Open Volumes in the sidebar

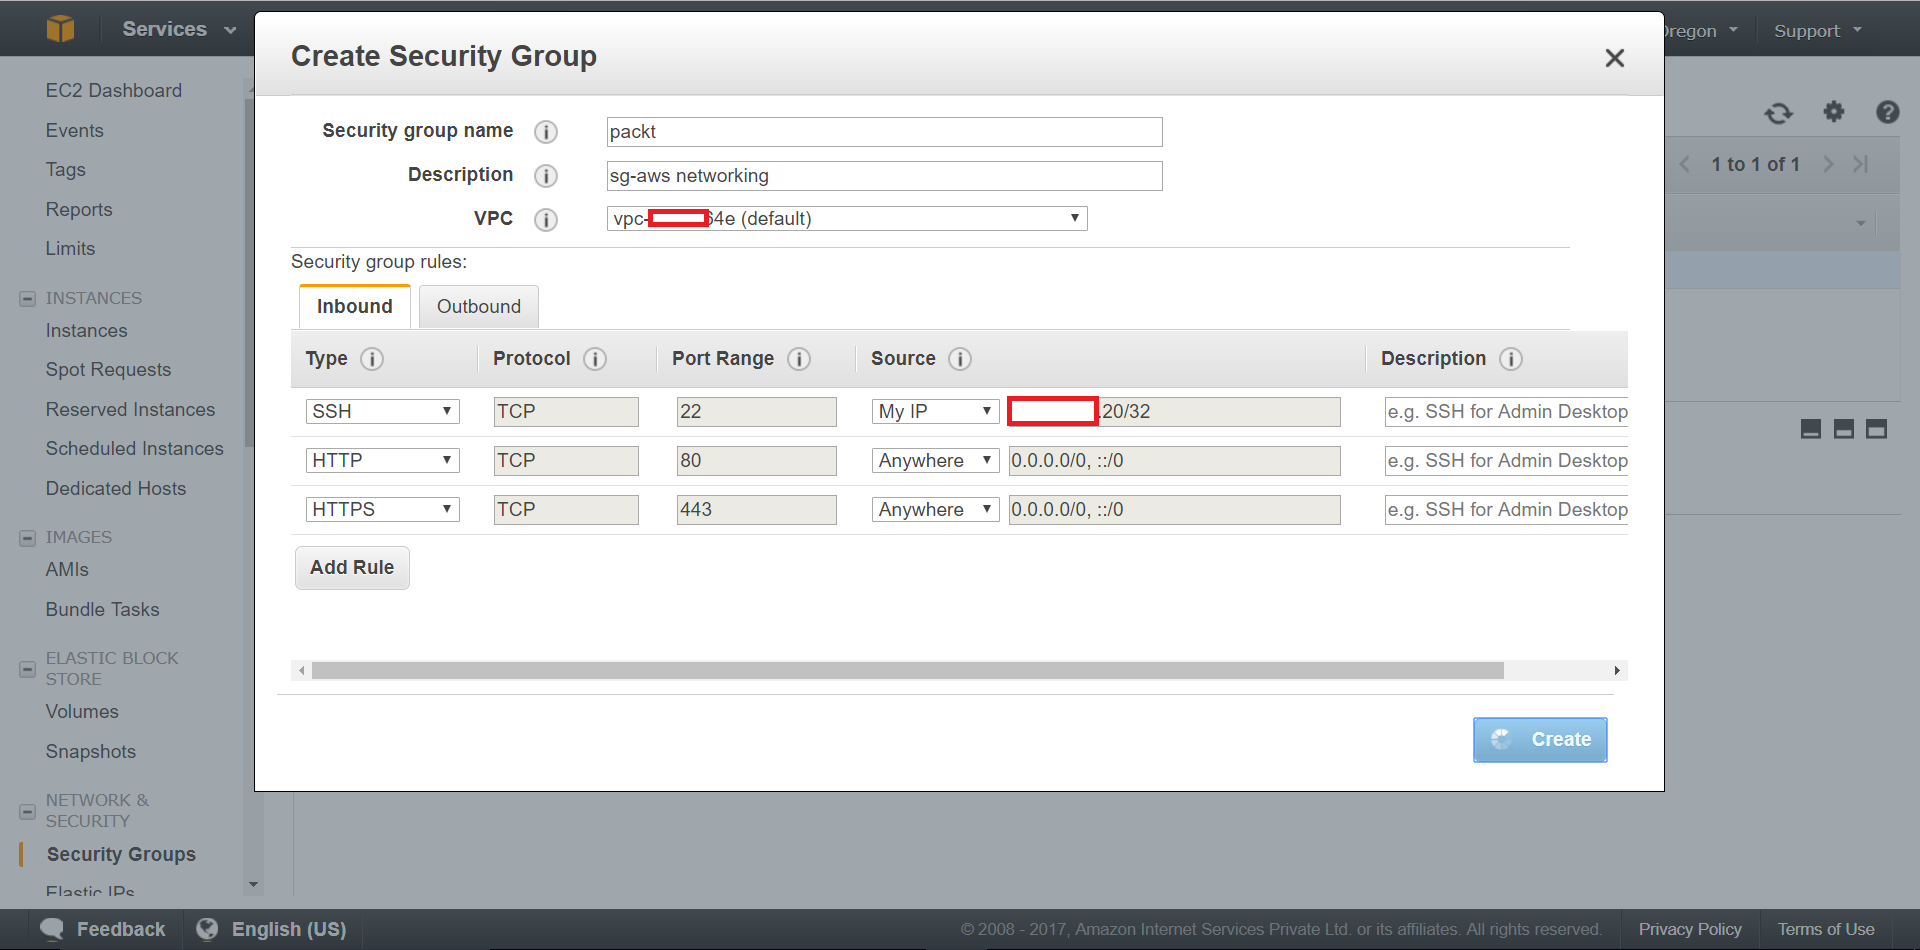click(82, 711)
